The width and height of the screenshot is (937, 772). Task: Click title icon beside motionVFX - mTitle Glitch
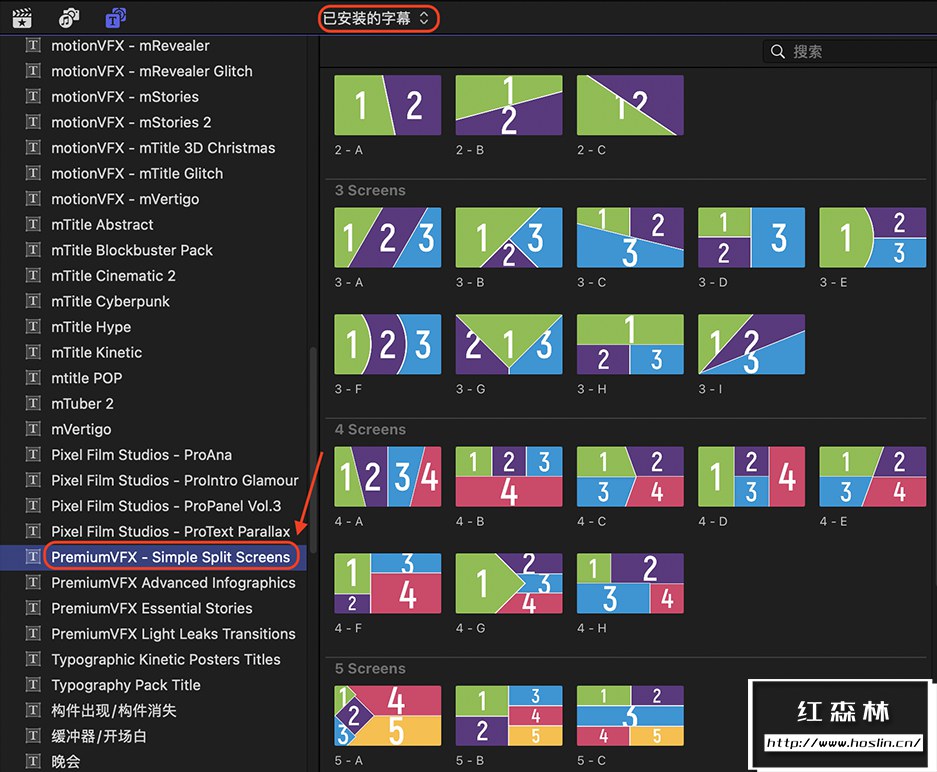33,173
